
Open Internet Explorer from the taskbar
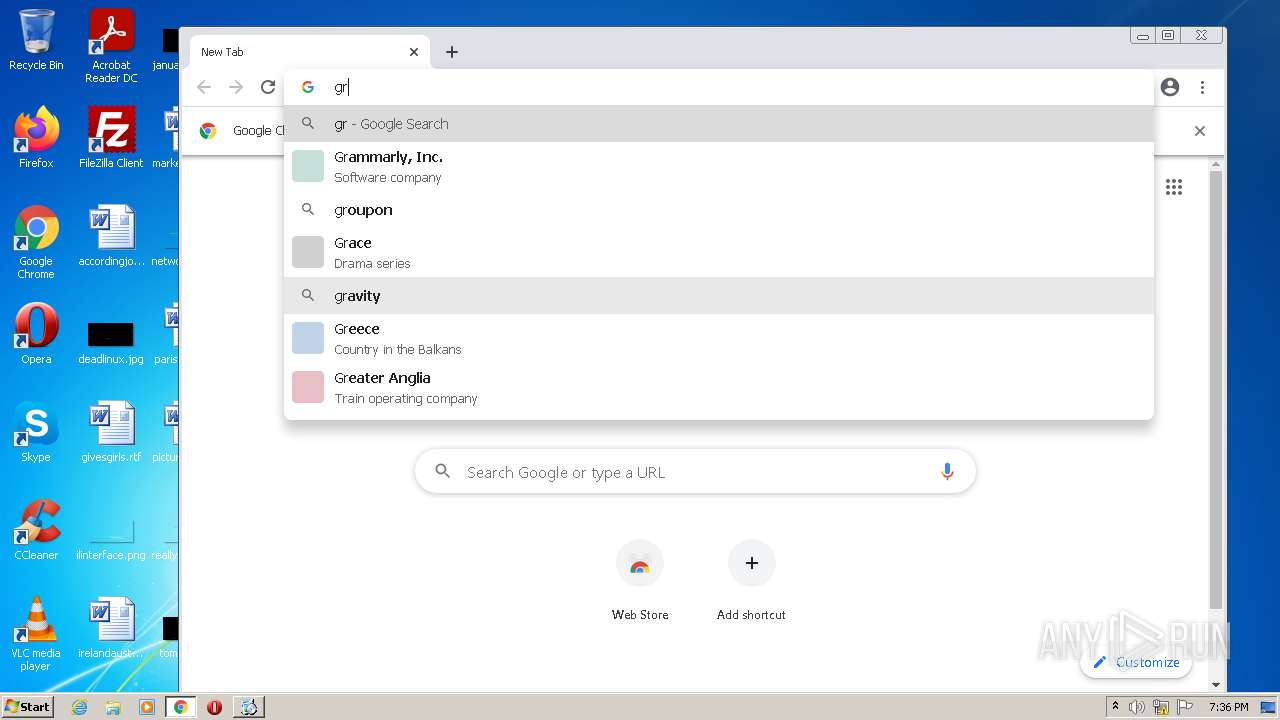pos(79,707)
